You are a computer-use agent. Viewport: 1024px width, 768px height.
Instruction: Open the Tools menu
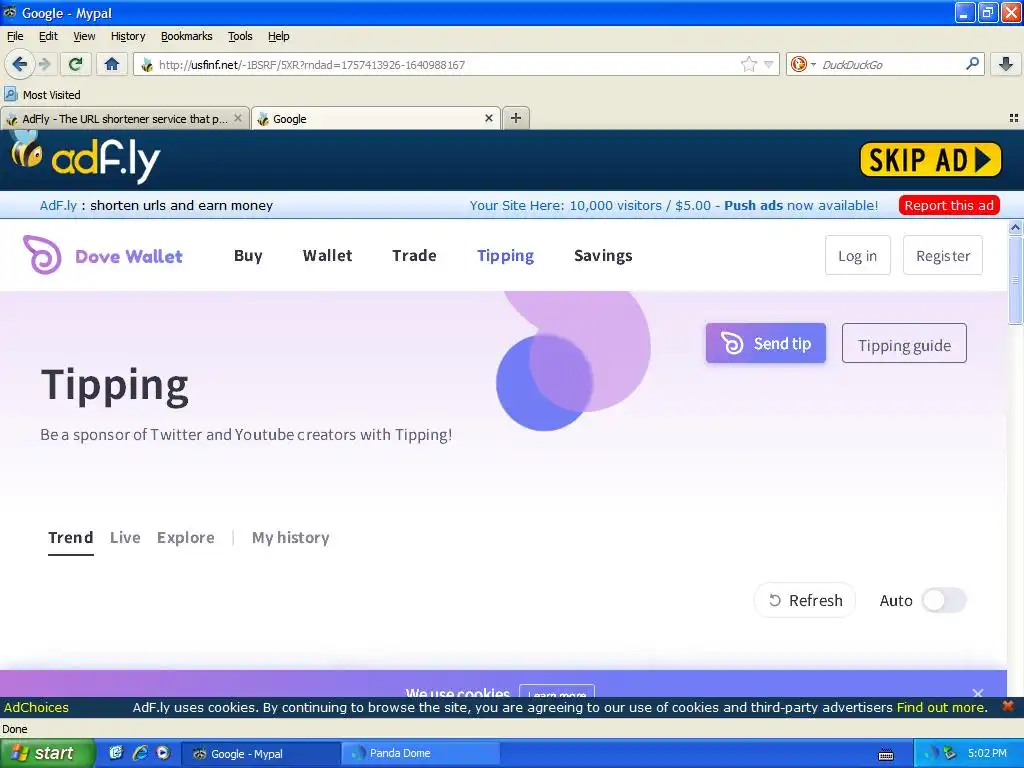[240, 36]
